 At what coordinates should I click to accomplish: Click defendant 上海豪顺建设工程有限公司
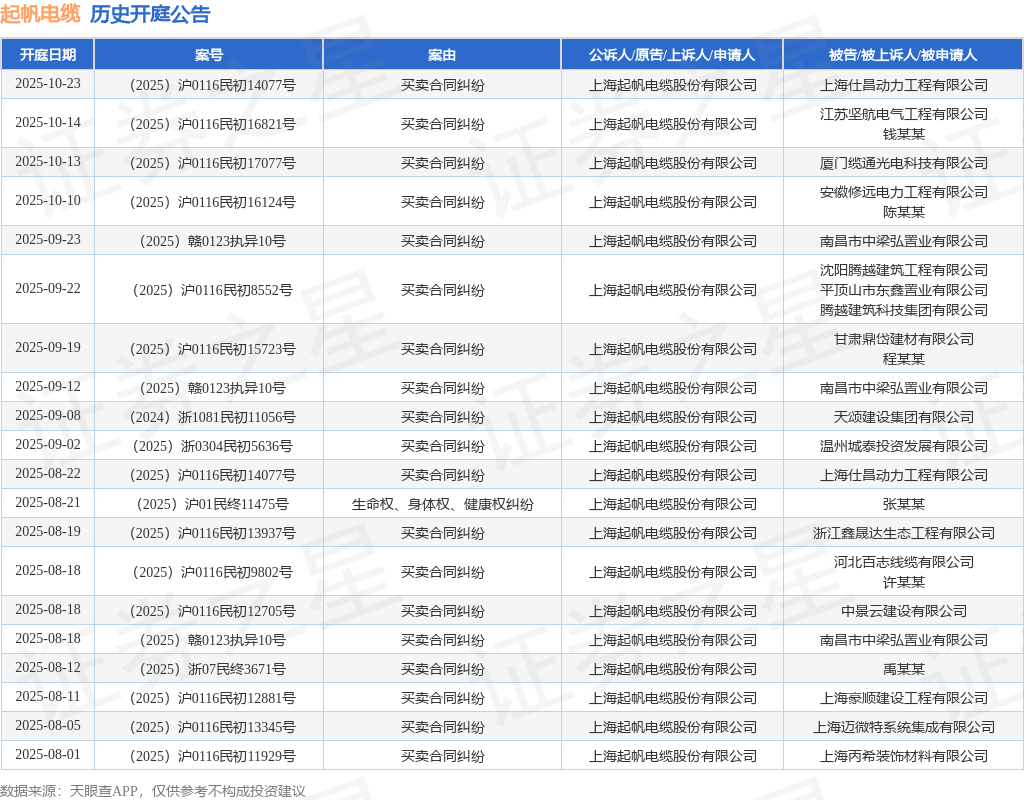click(904, 698)
